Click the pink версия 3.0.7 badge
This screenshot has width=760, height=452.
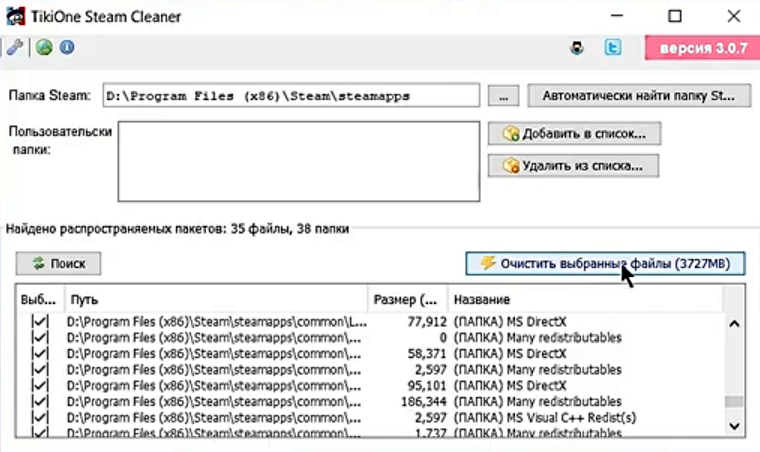(x=703, y=48)
